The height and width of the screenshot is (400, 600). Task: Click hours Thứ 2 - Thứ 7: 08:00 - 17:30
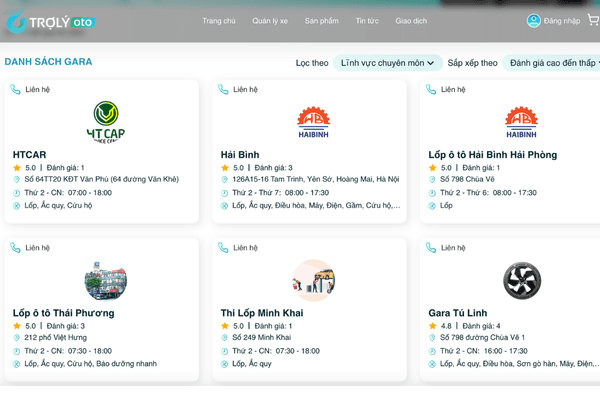pos(280,193)
